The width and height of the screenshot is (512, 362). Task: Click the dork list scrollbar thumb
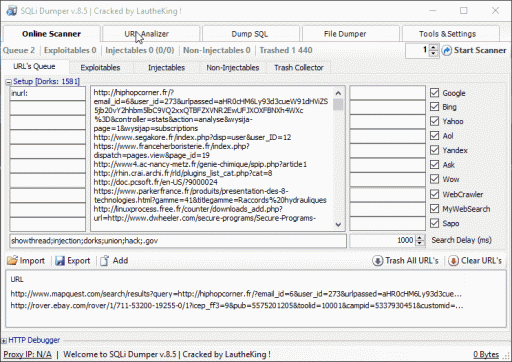(x=338, y=104)
